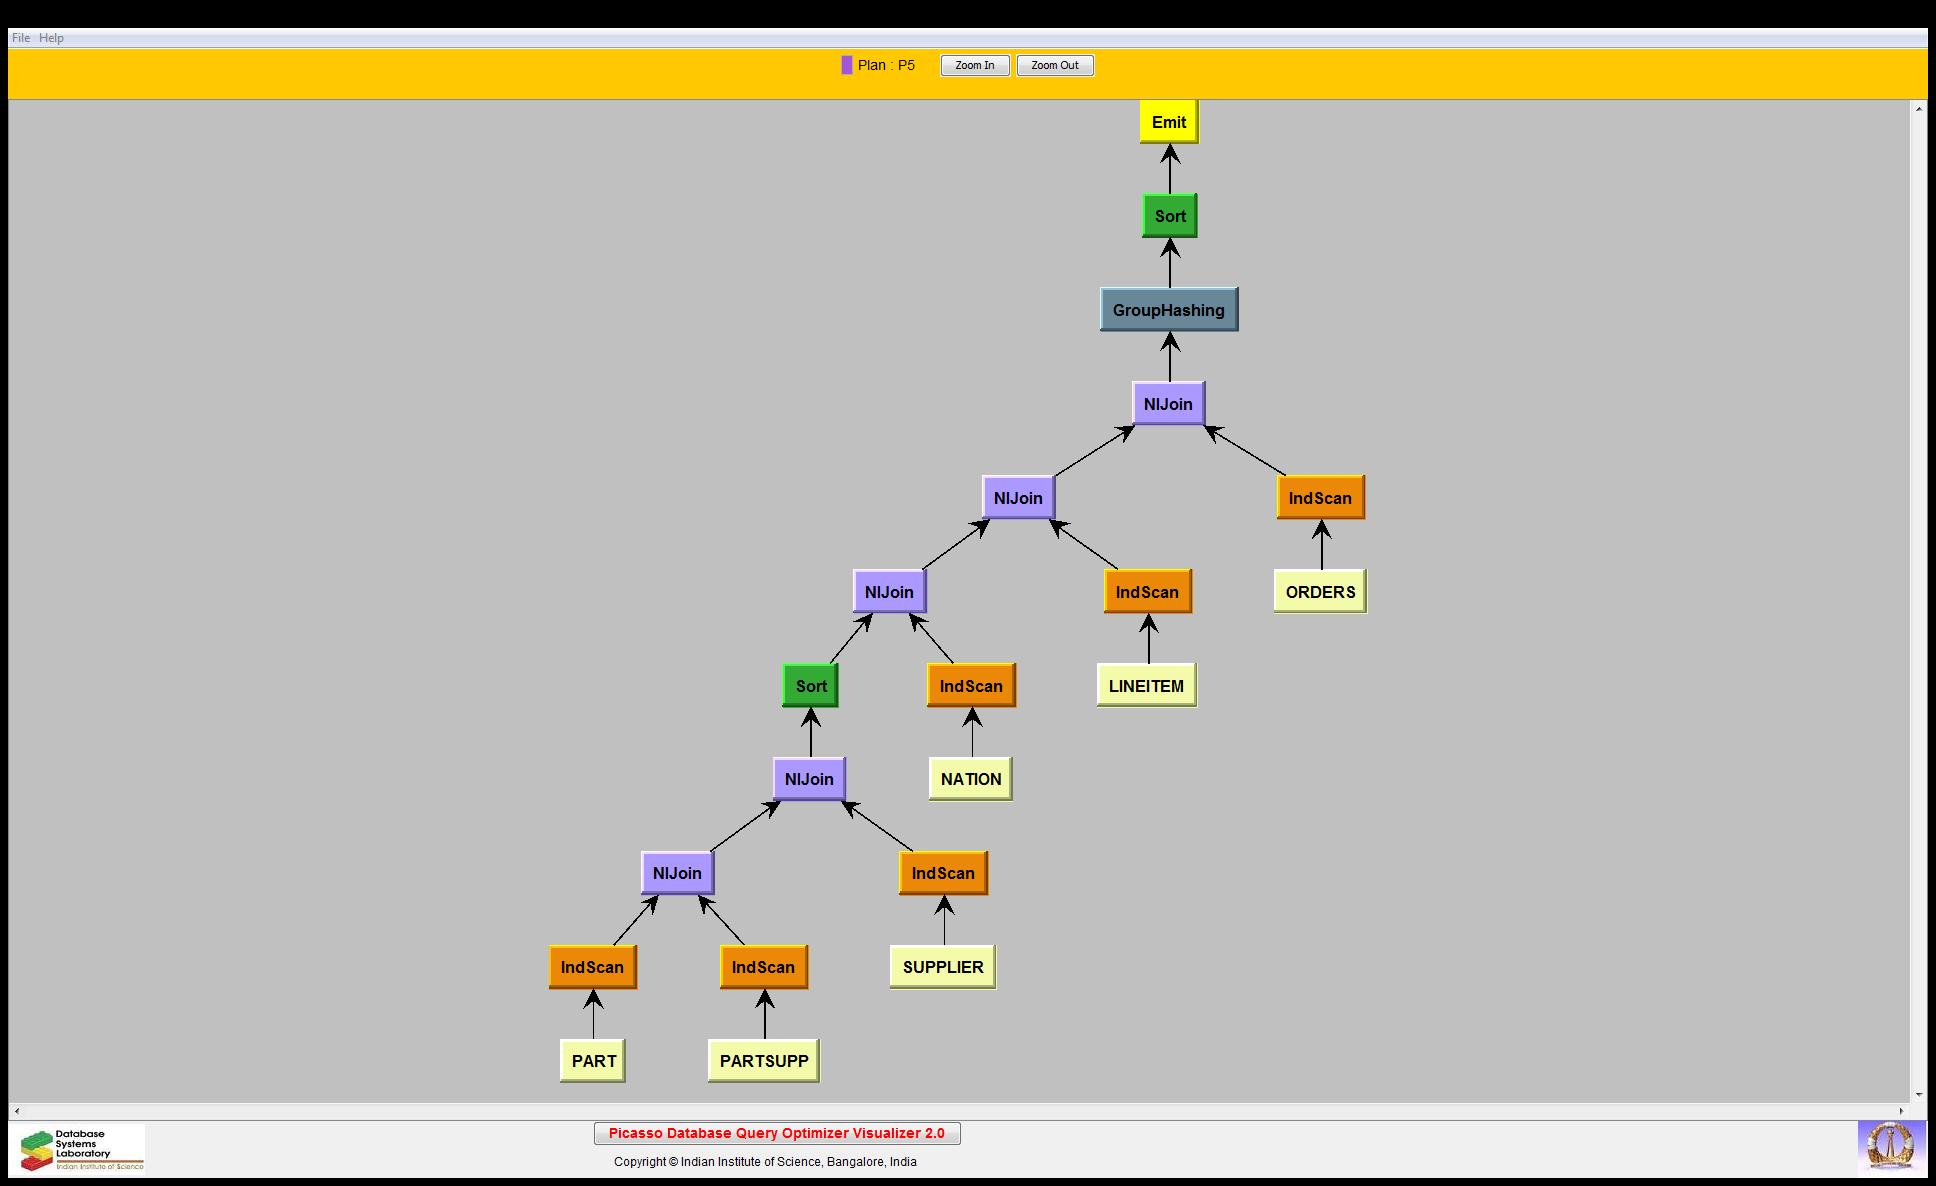Select the topmost NIJoin node

tap(1168, 404)
